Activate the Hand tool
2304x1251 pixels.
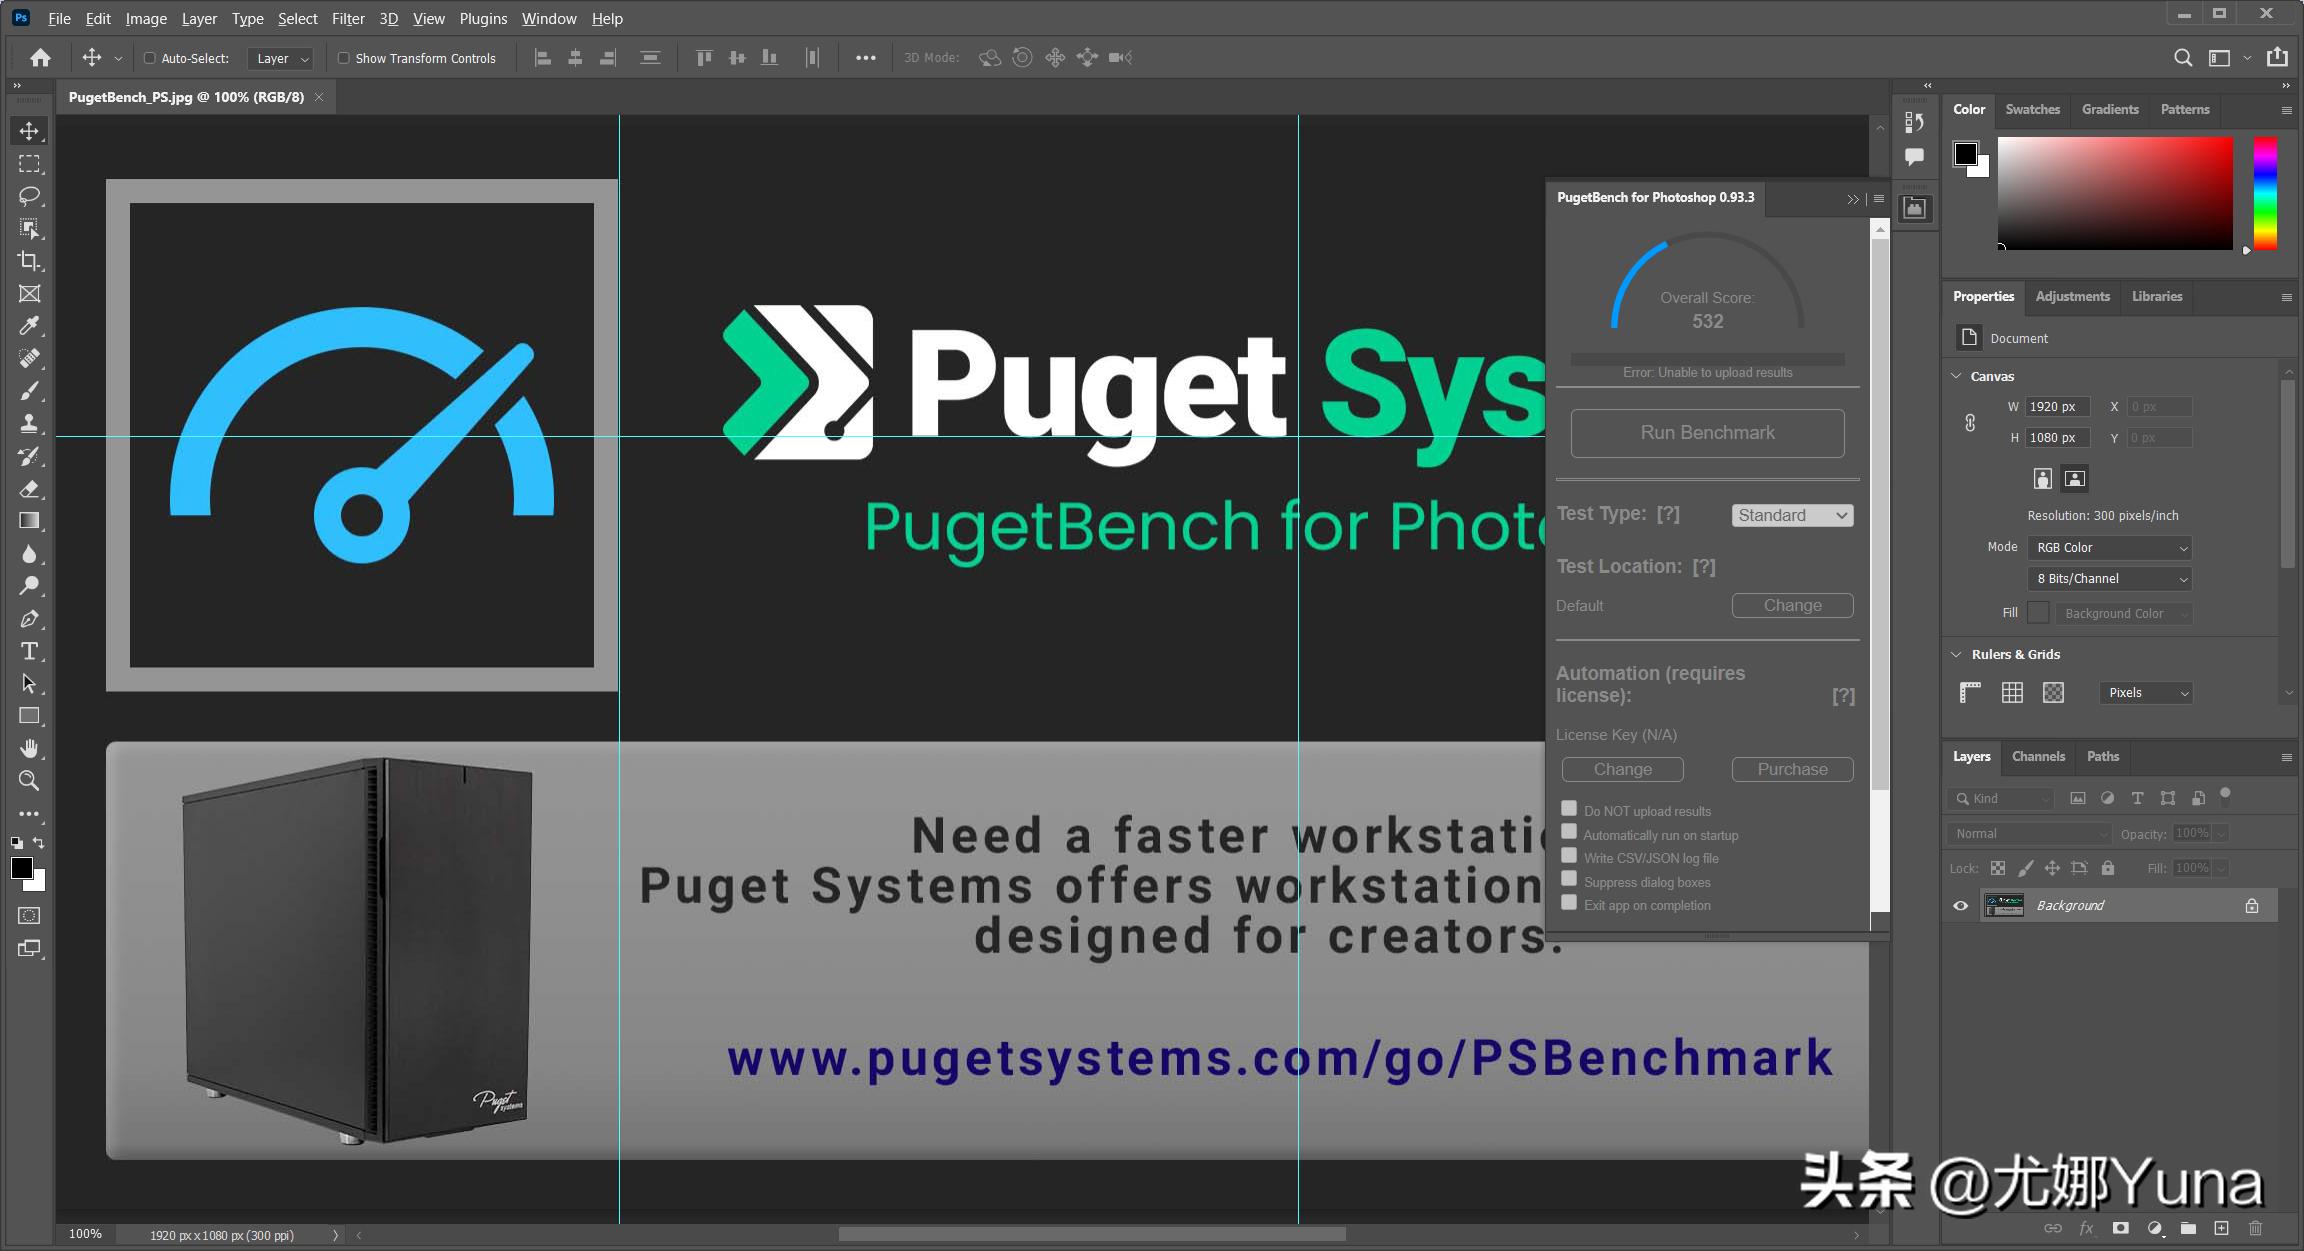pos(29,748)
